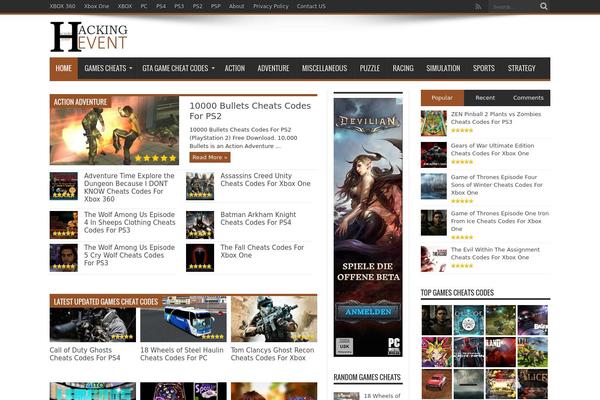
Task: Open the RSS feed icon
Action: coord(478,7)
